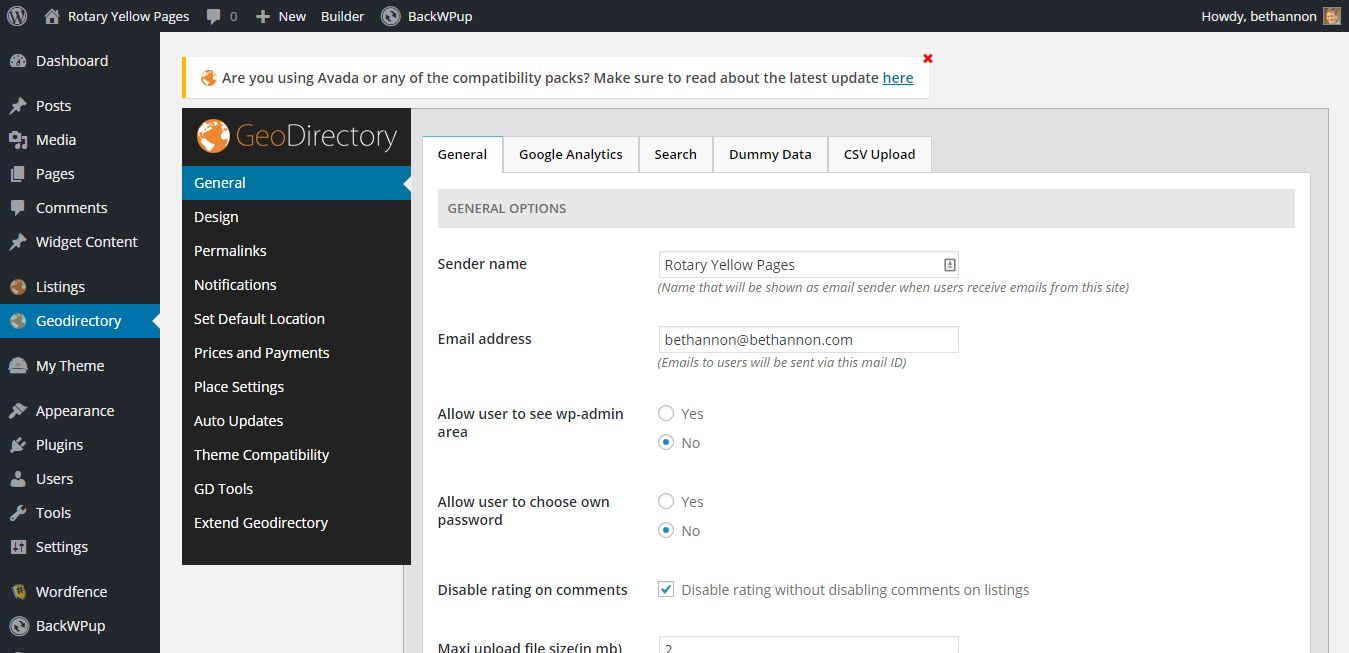Viewport: 1349px width, 653px height.
Task: Switch to the Google Analytics tab
Action: point(570,155)
